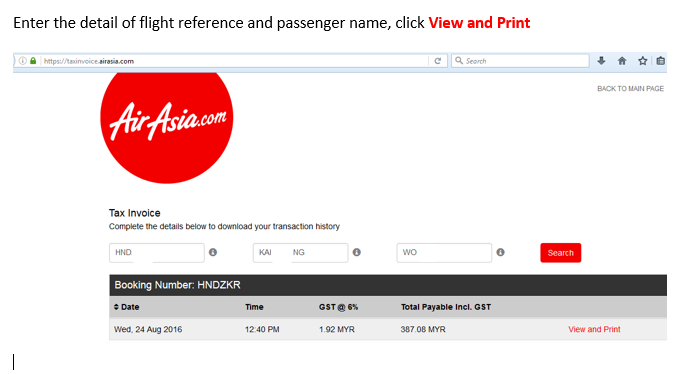This screenshot has height=374, width=690.
Task: Open View and Print link
Action: pos(594,329)
